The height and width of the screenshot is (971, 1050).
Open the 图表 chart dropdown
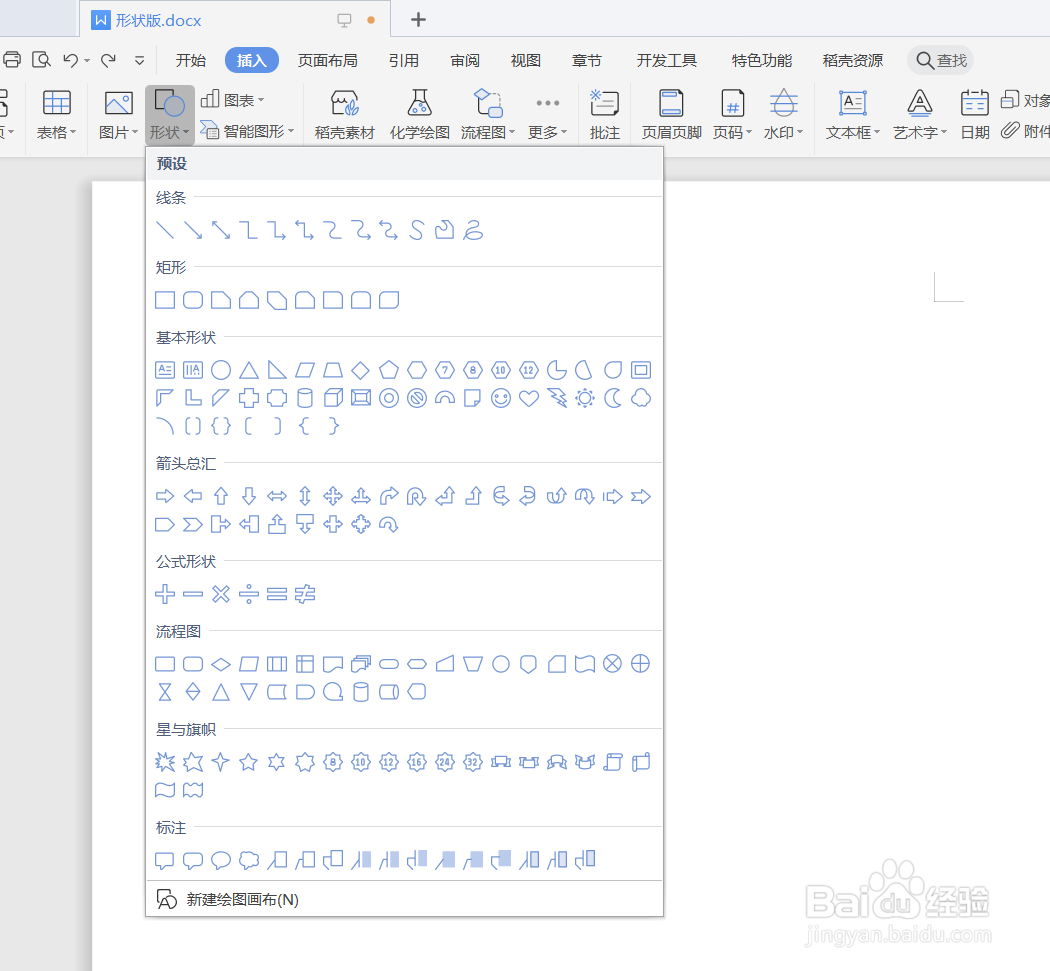tap(233, 100)
